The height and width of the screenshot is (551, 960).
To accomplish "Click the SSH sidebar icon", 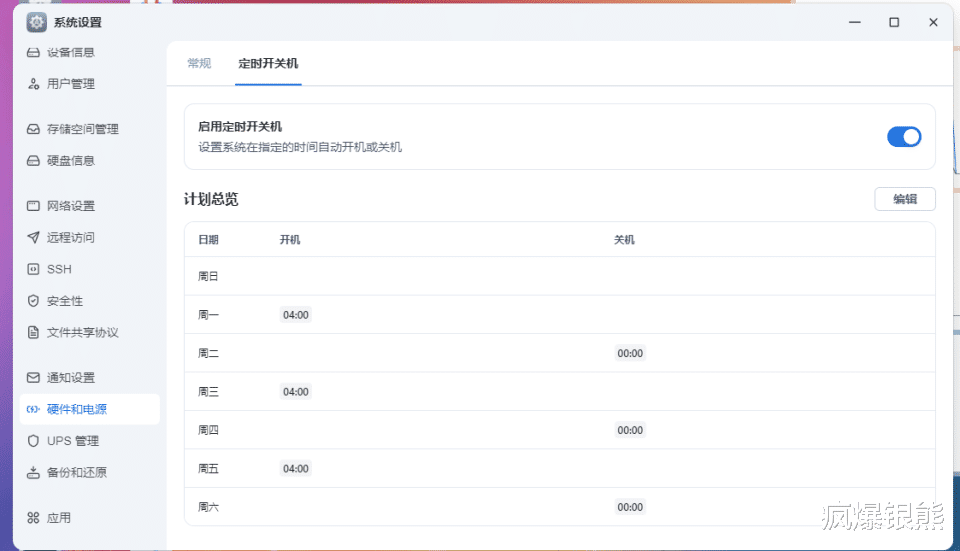I will [33, 269].
